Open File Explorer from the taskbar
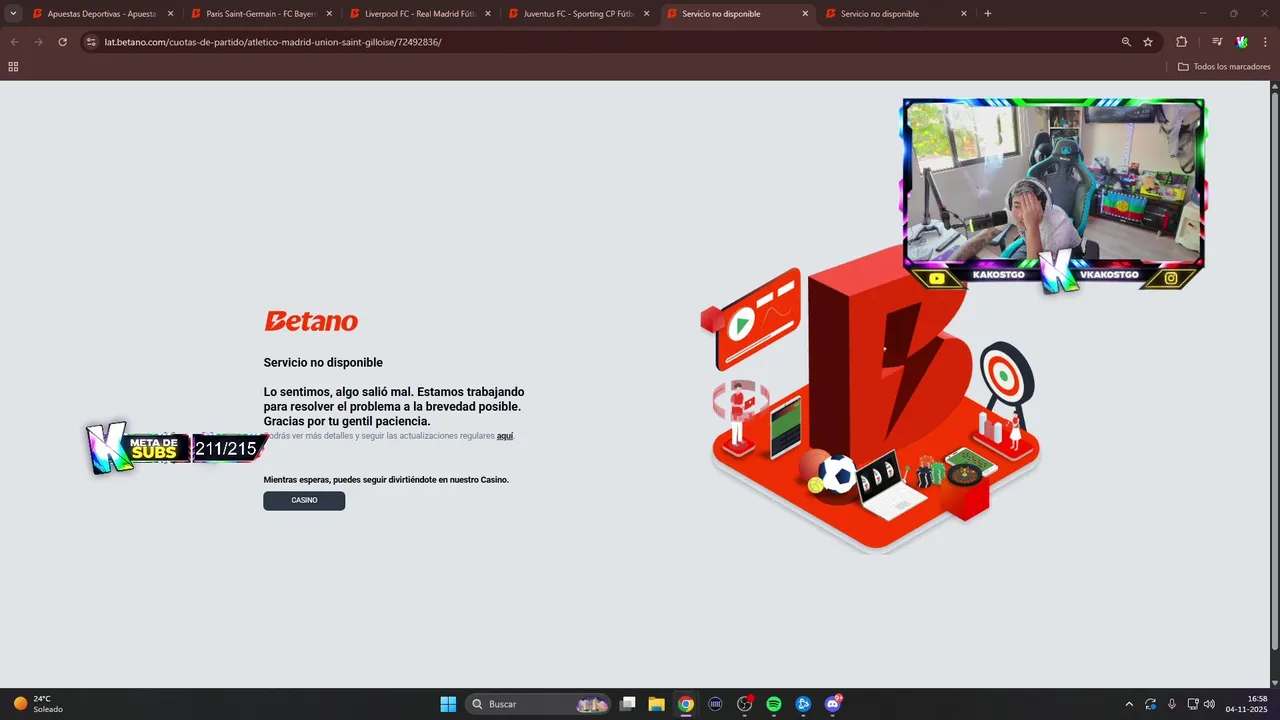 [x=656, y=704]
